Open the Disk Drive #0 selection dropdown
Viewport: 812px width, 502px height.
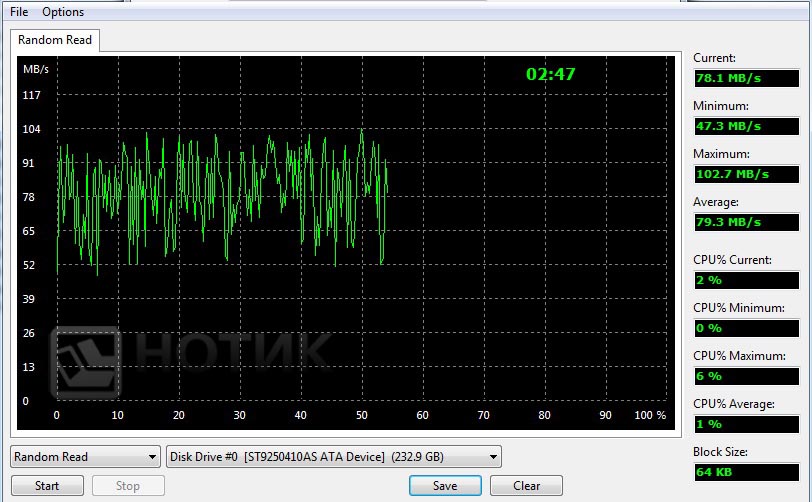point(334,457)
